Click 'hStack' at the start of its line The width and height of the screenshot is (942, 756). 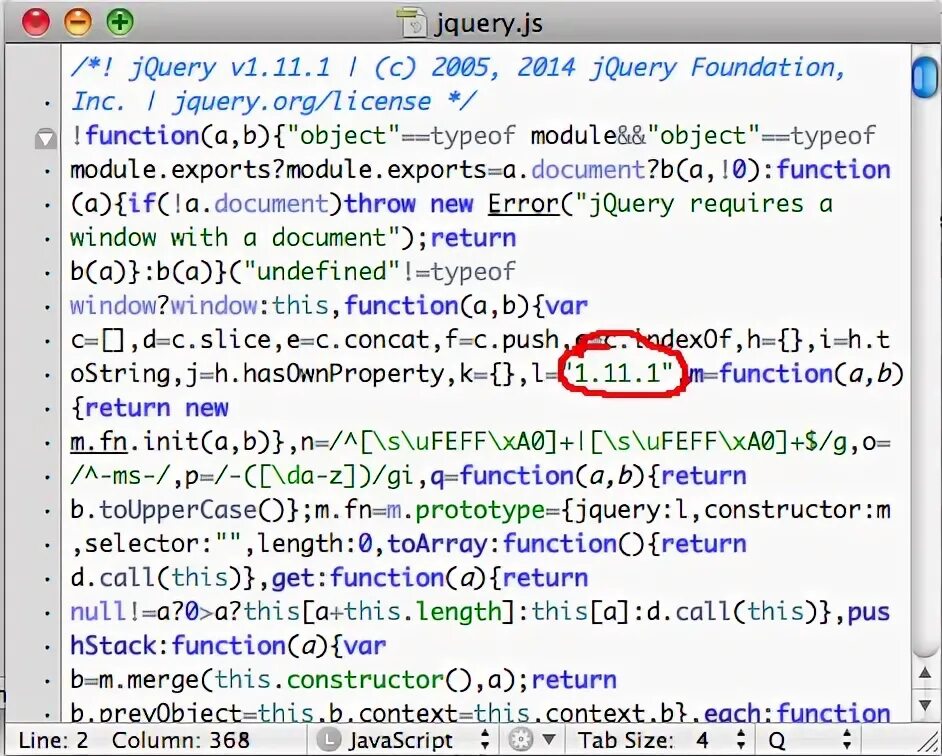[x=113, y=646]
